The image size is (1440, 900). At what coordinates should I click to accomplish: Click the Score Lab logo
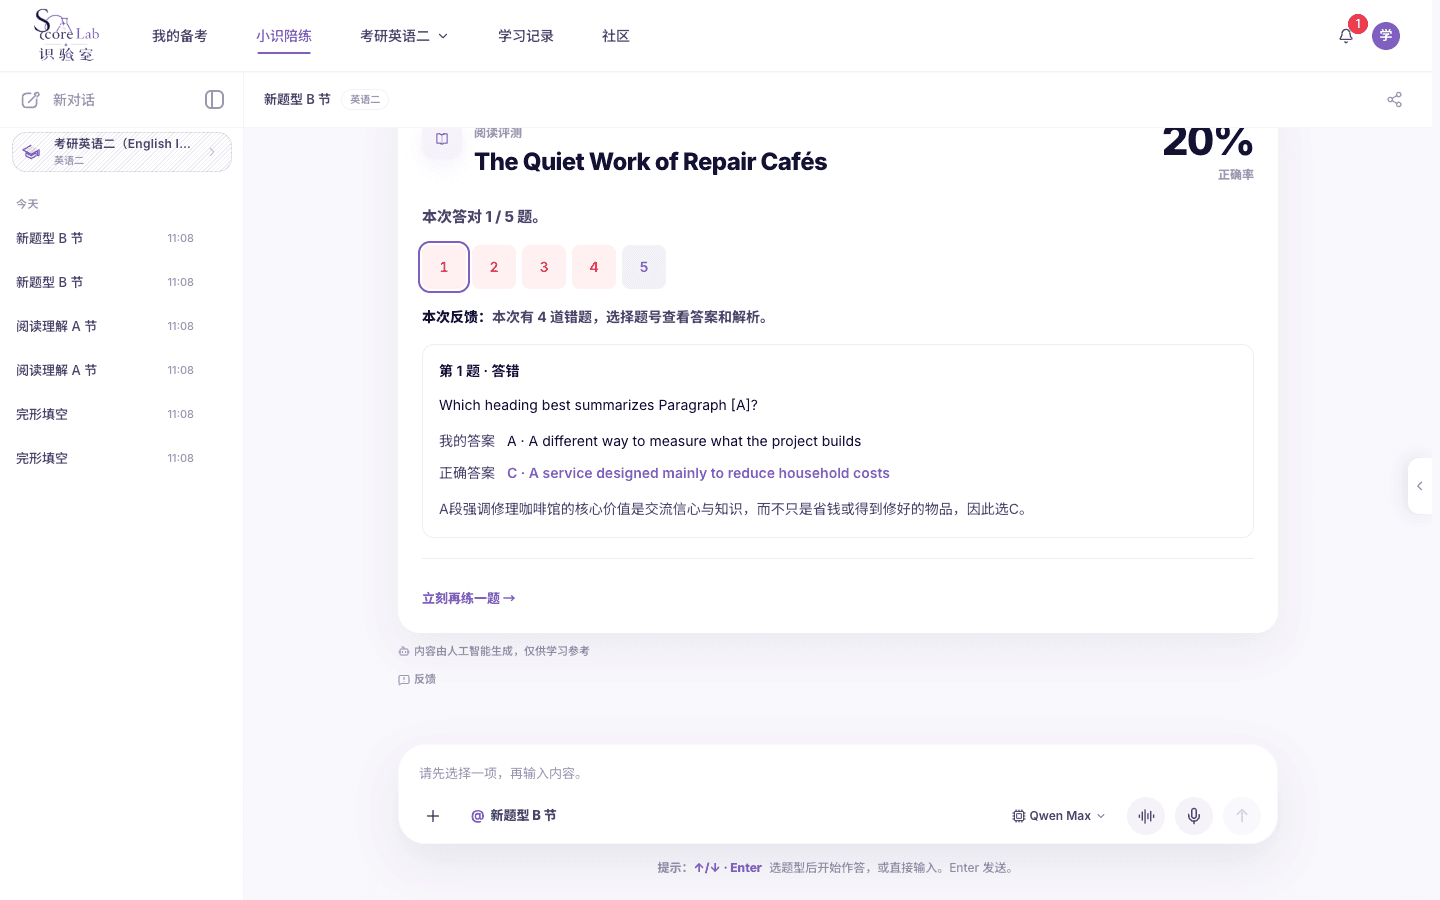coord(67,35)
